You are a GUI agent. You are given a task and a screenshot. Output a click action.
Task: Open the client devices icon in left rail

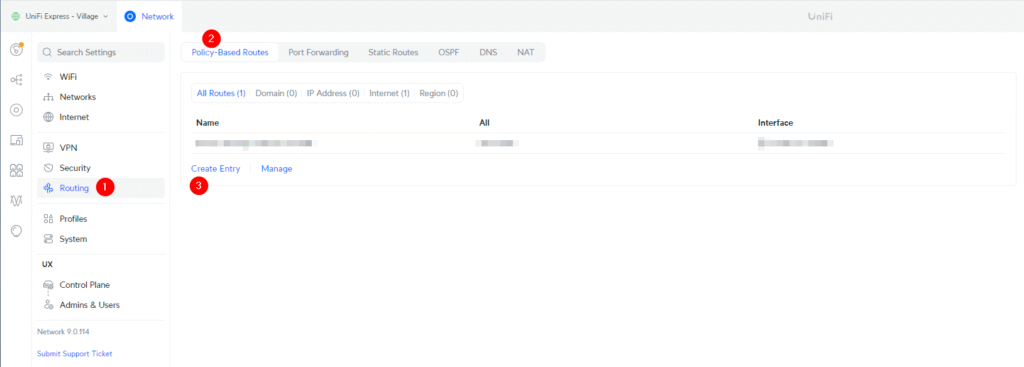click(16, 140)
